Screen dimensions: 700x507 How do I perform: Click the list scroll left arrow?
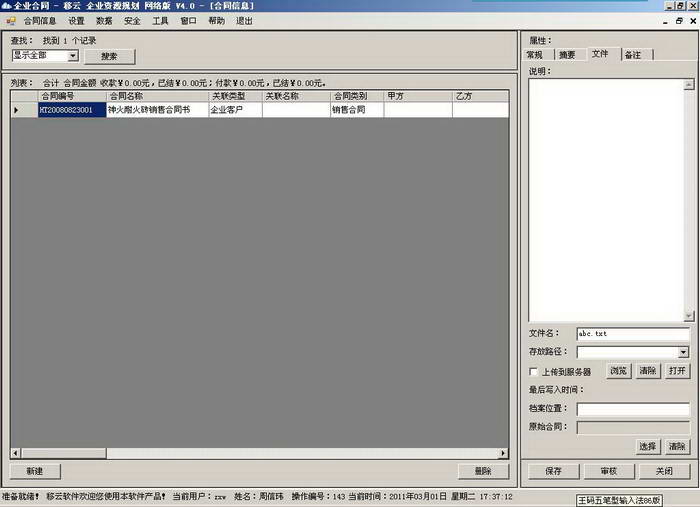16,453
